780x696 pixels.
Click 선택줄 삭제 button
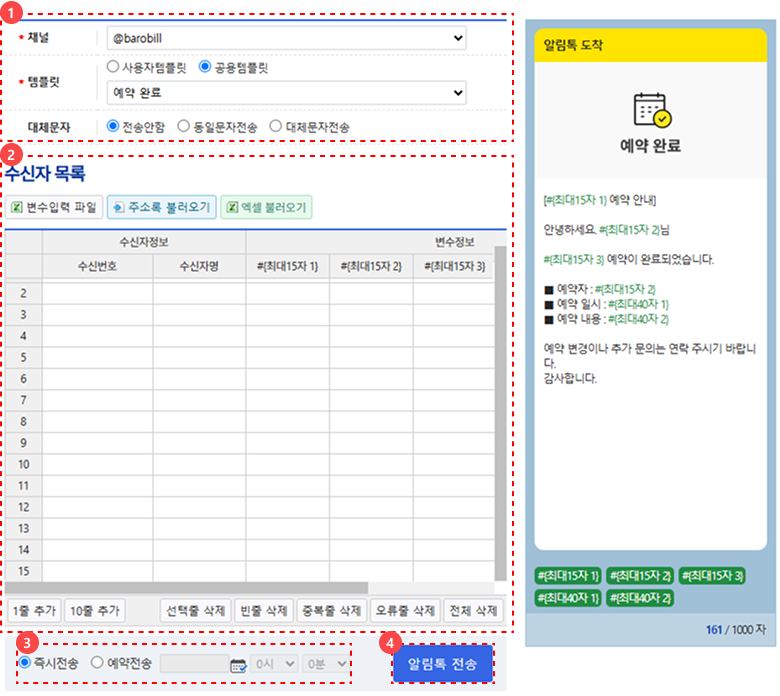195,610
